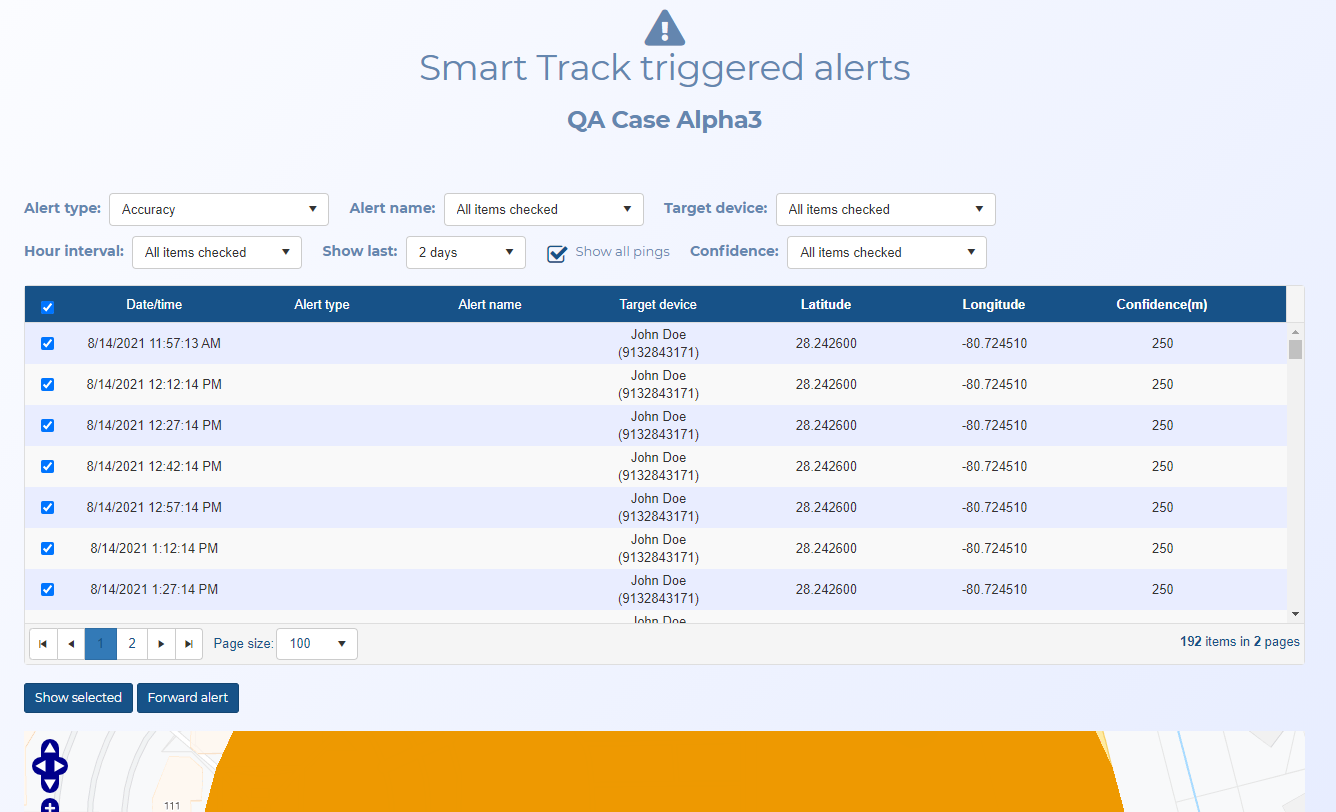
Task: Pan the map up with arrow control
Action: [x=49, y=748]
